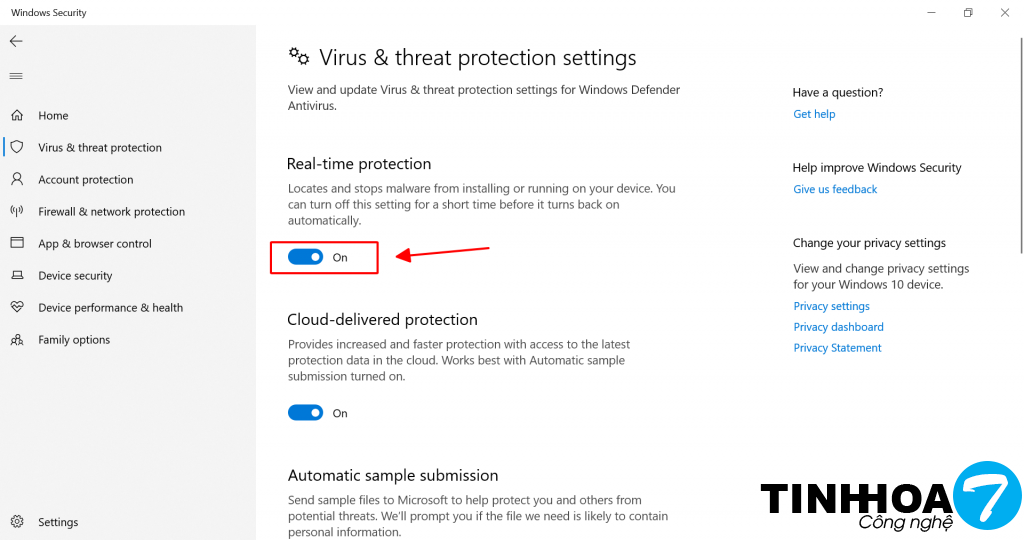This screenshot has height=540, width=1024.
Task: Disable the Cloud-delivered protection toggle
Action: [x=305, y=413]
